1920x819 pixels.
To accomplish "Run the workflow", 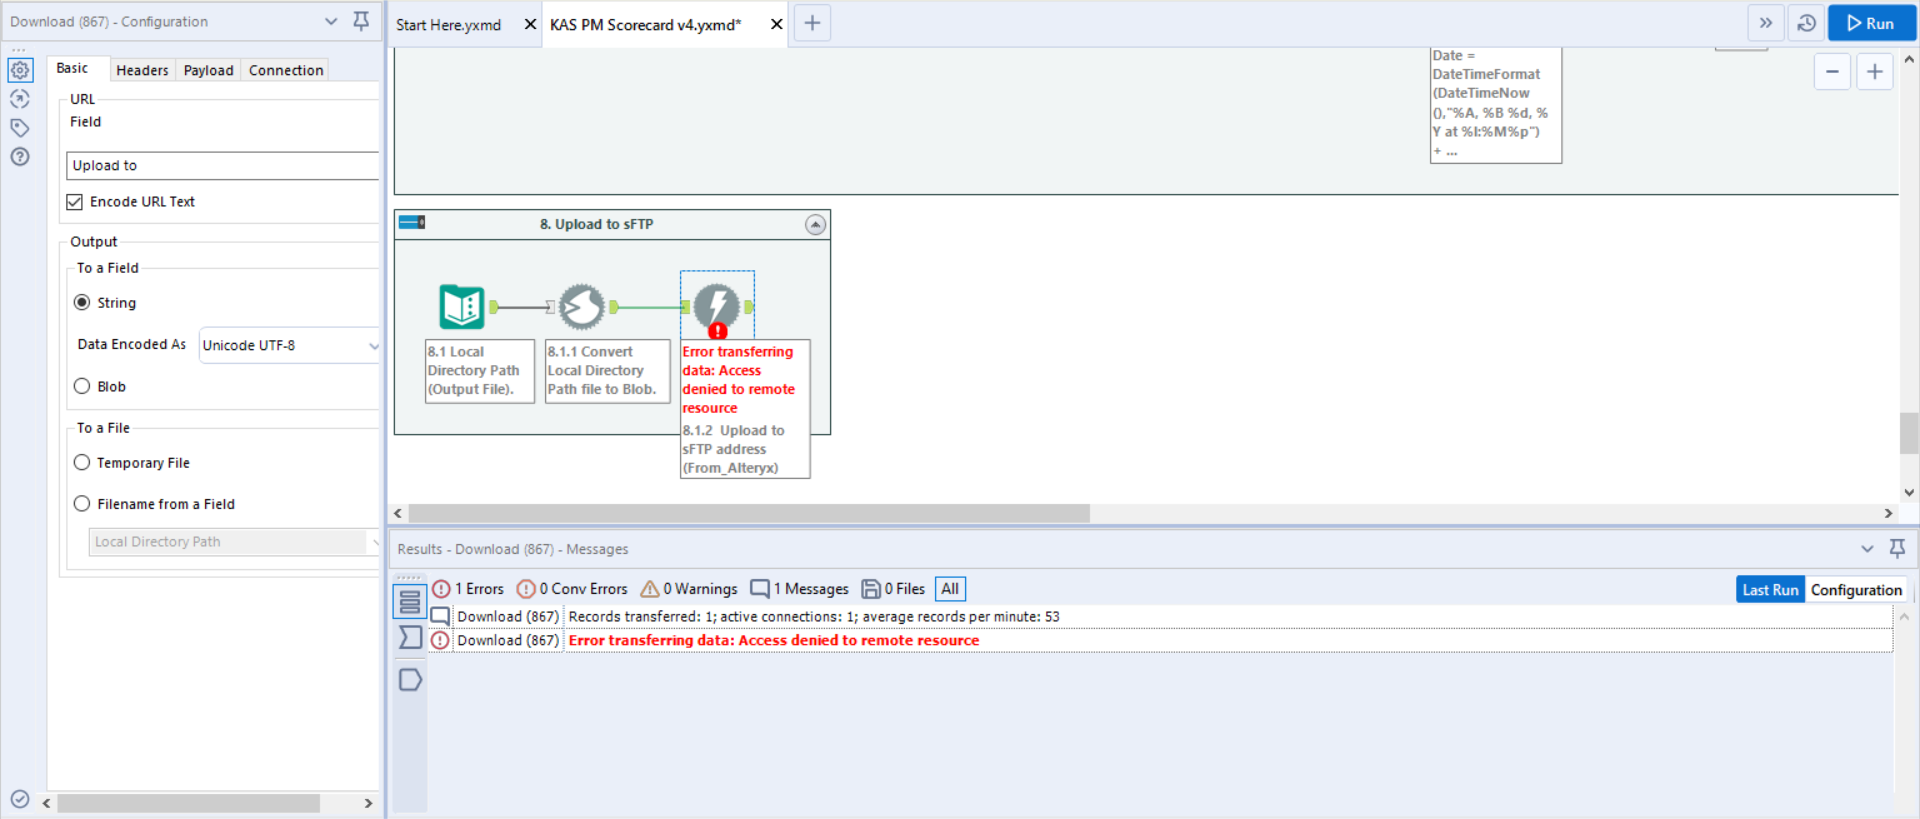I will click(x=1871, y=23).
